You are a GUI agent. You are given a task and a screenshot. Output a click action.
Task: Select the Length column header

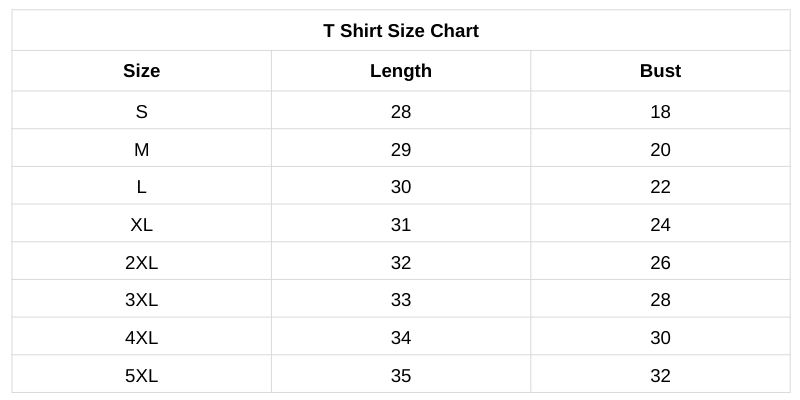401,71
